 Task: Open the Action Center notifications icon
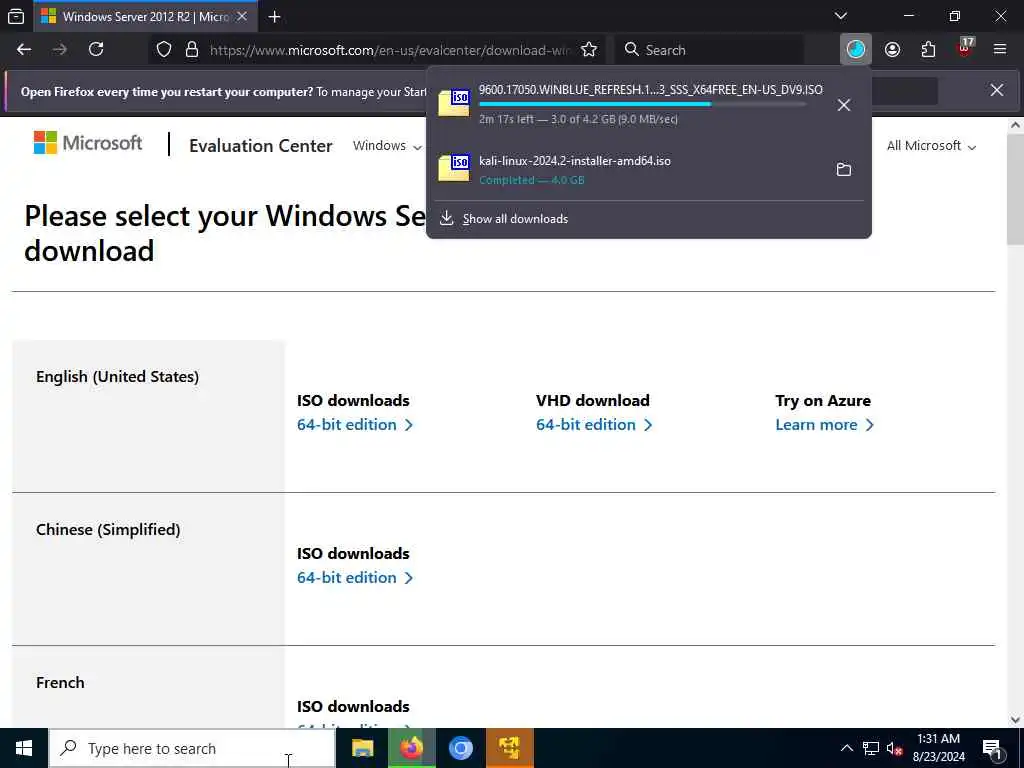click(993, 748)
